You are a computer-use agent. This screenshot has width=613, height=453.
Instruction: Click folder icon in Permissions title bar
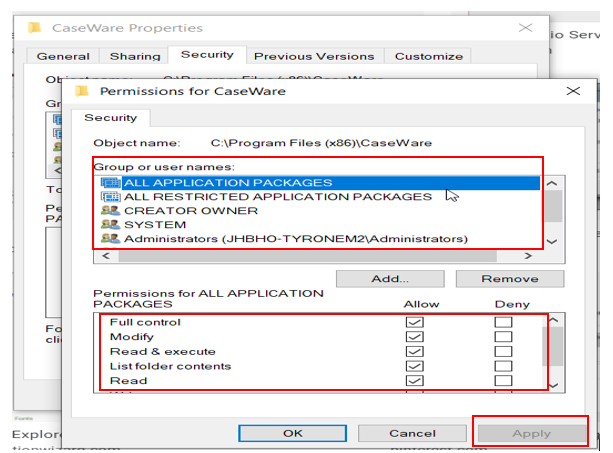tap(82, 91)
